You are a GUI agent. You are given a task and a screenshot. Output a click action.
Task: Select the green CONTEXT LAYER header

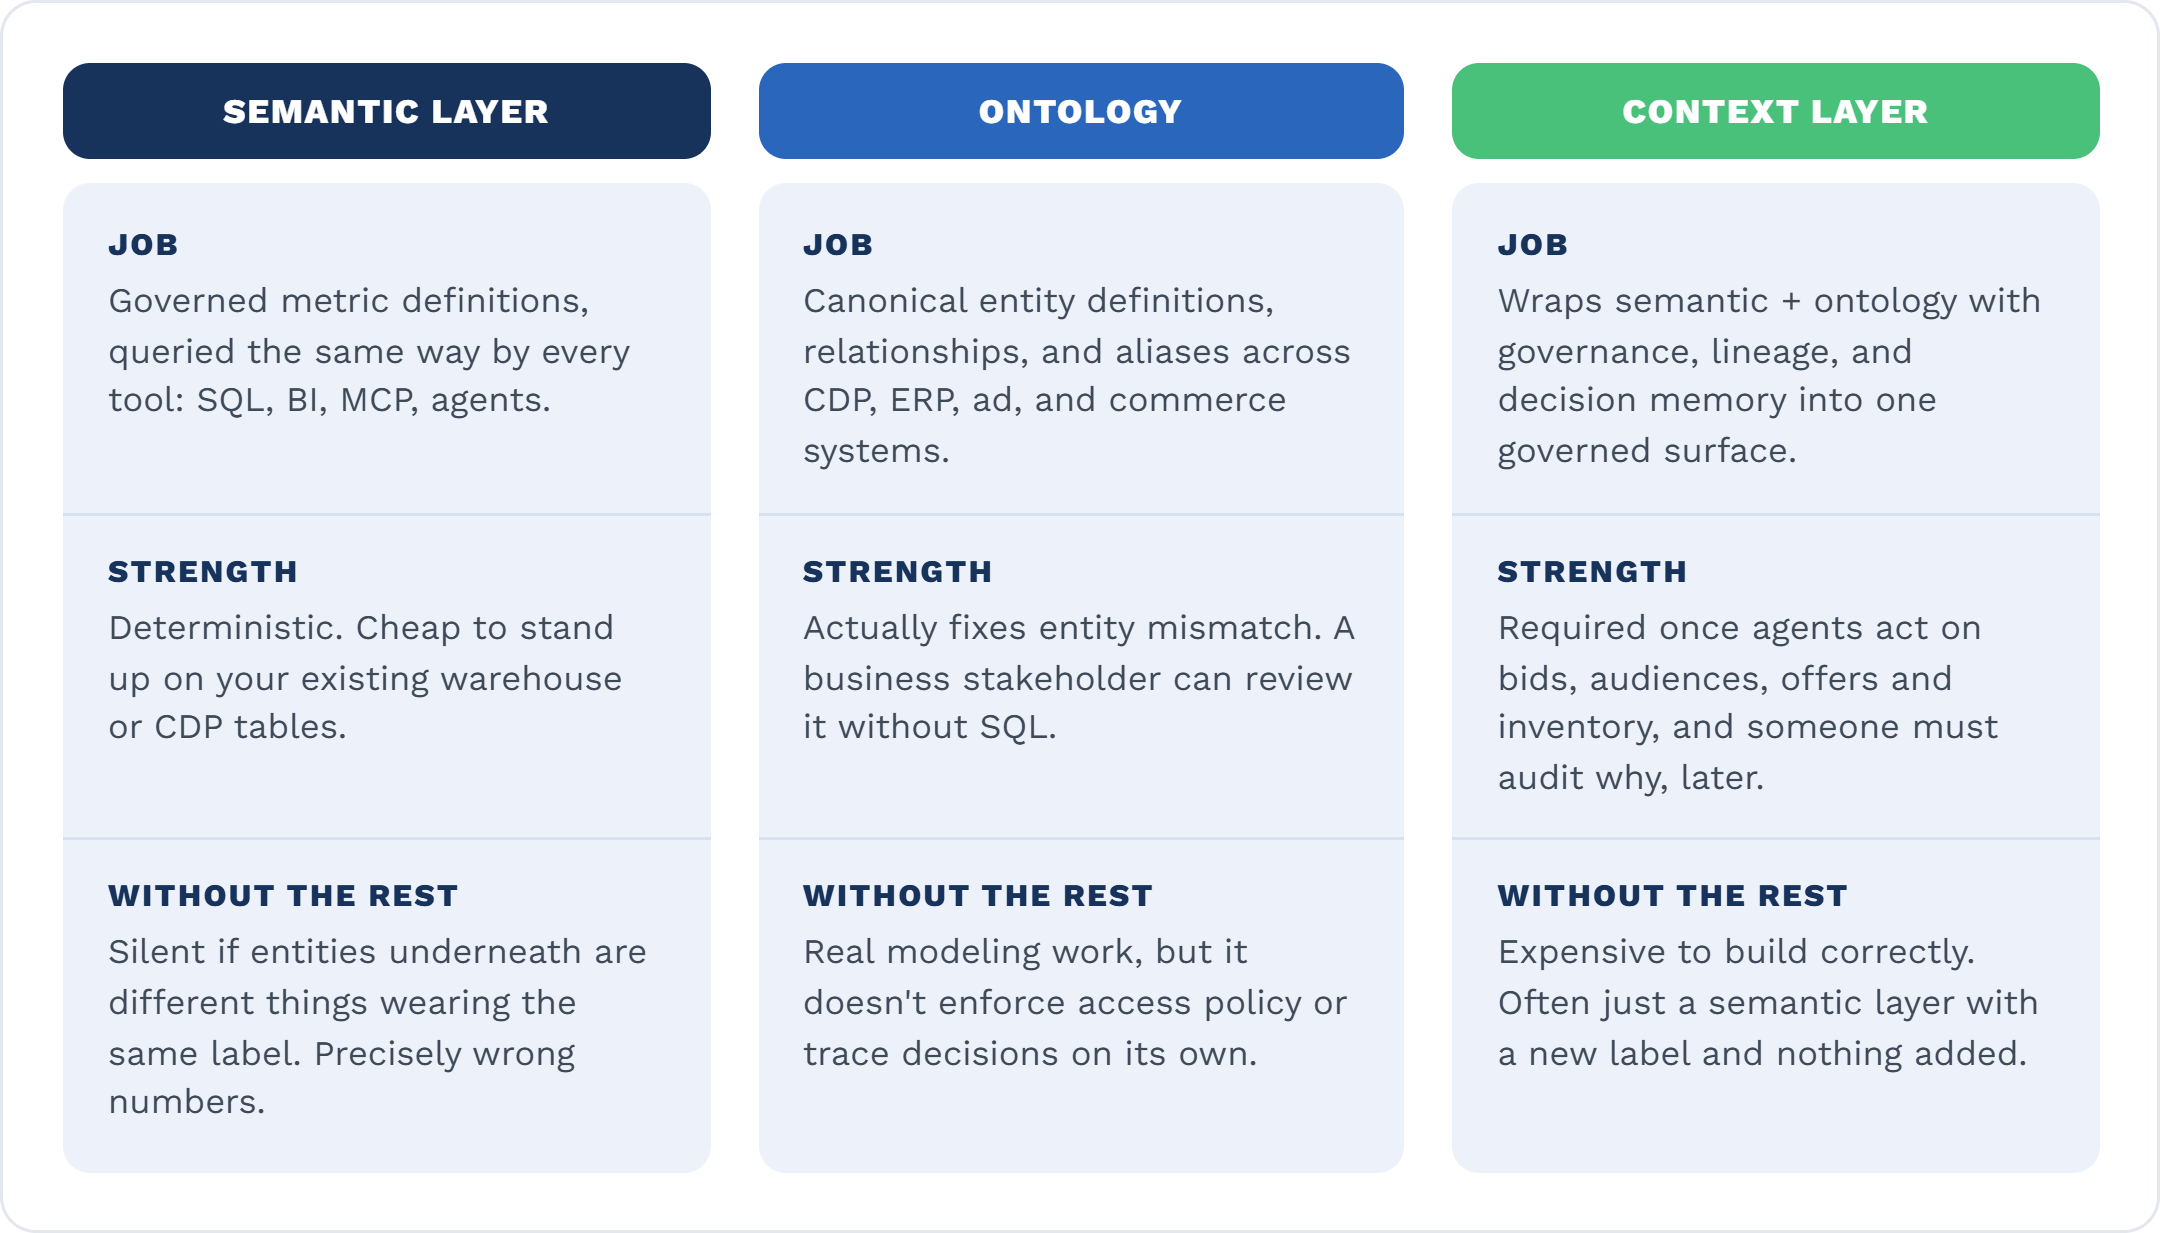coord(1775,111)
